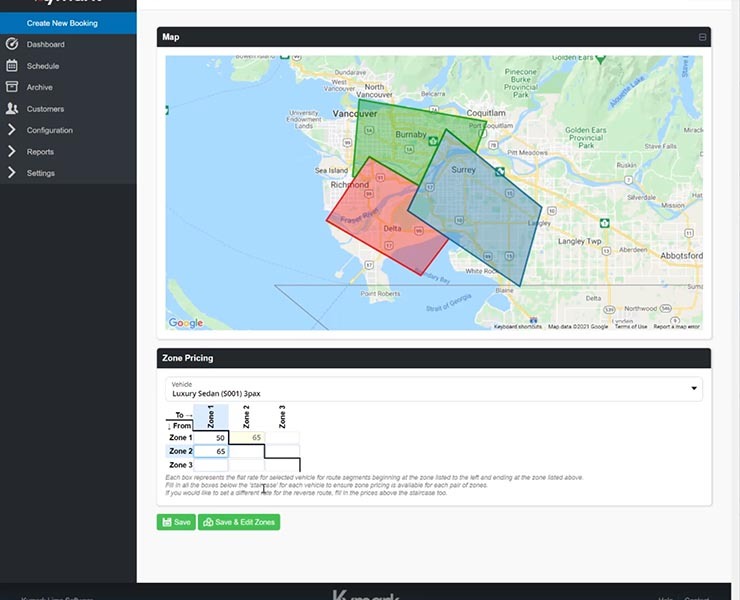
Task: Click Zone 2 to Zone 1 price field
Action: click(x=211, y=451)
